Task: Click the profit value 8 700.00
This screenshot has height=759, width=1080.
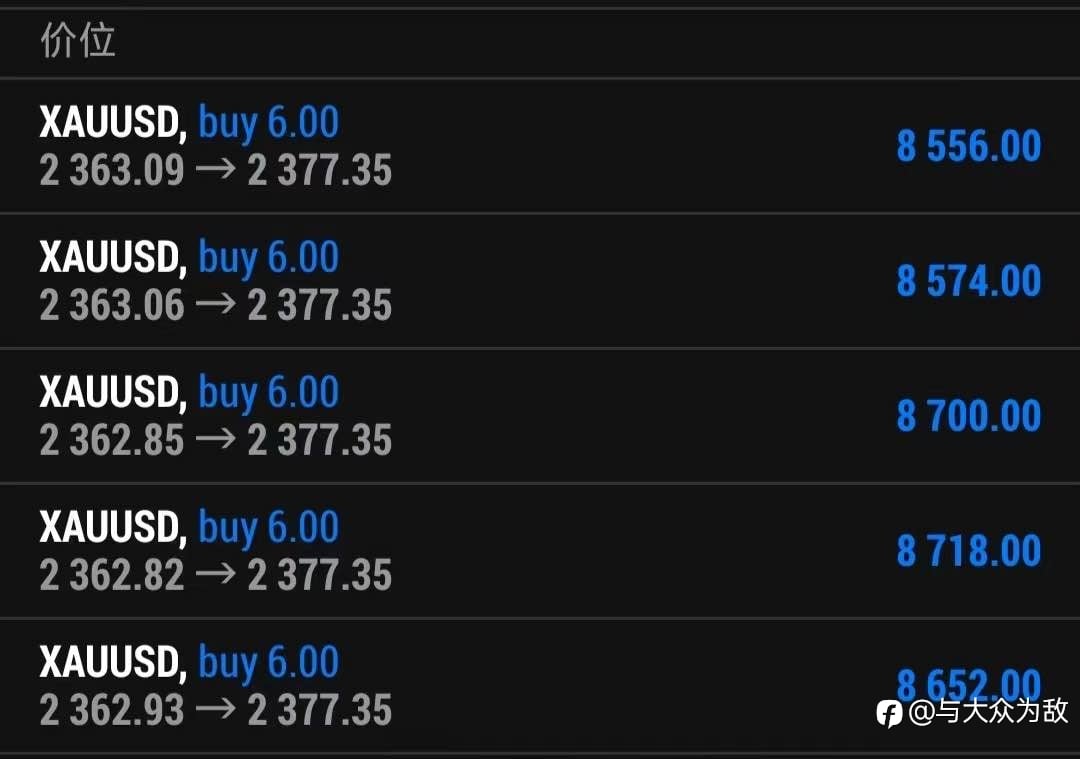Action: [x=968, y=416]
